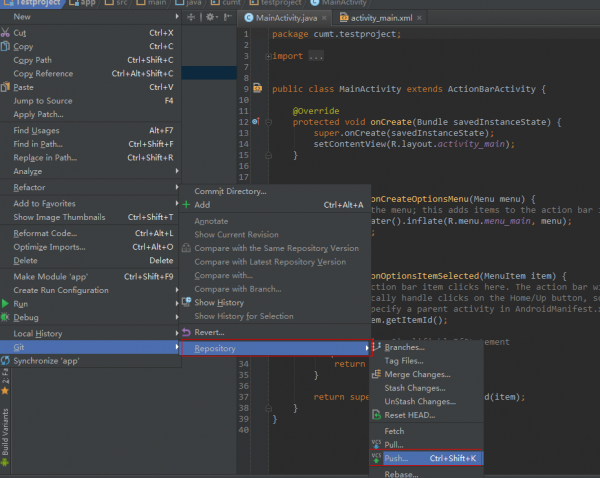Viewport: 600px width, 478px height.
Task: Click the Compare with Same Repository Version icon
Action: [x=186, y=248]
